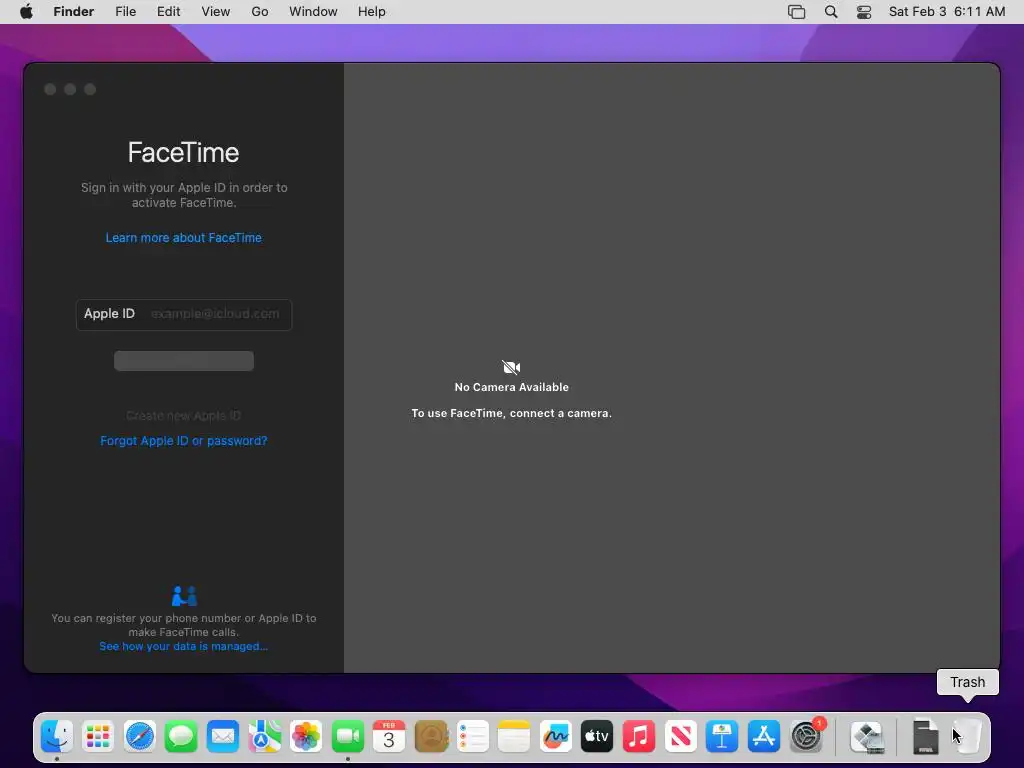Open the Go menu

point(260,12)
